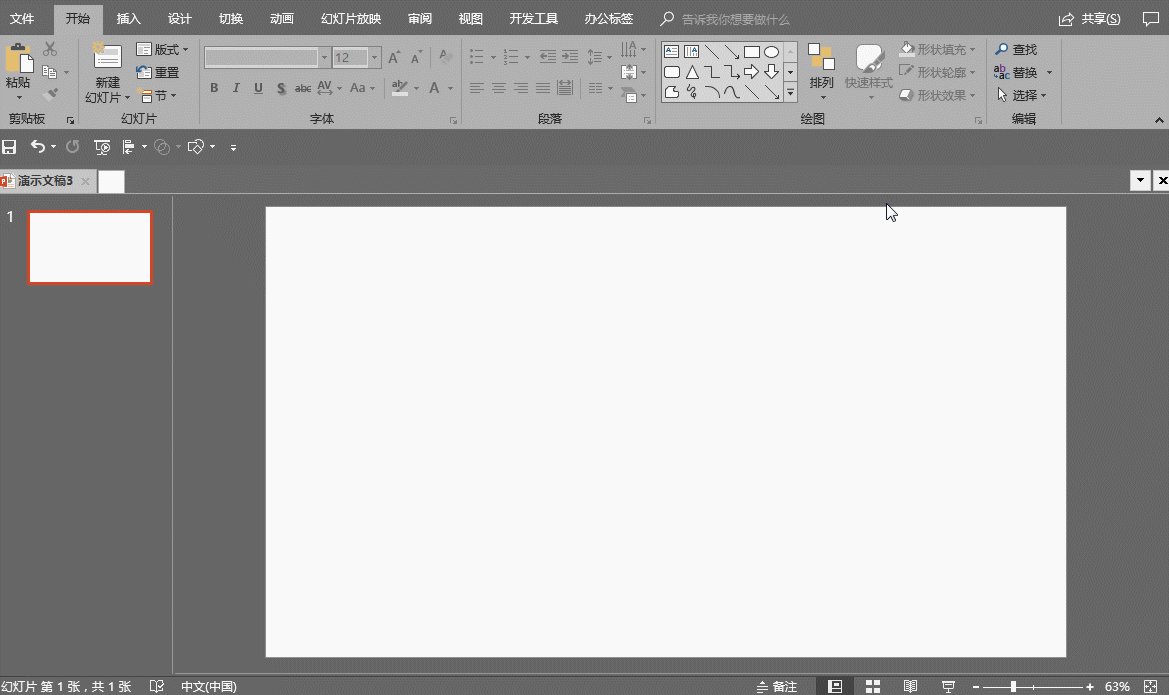
Task: Start slideshow from beginning via quick toolbar icon
Action: point(101,147)
